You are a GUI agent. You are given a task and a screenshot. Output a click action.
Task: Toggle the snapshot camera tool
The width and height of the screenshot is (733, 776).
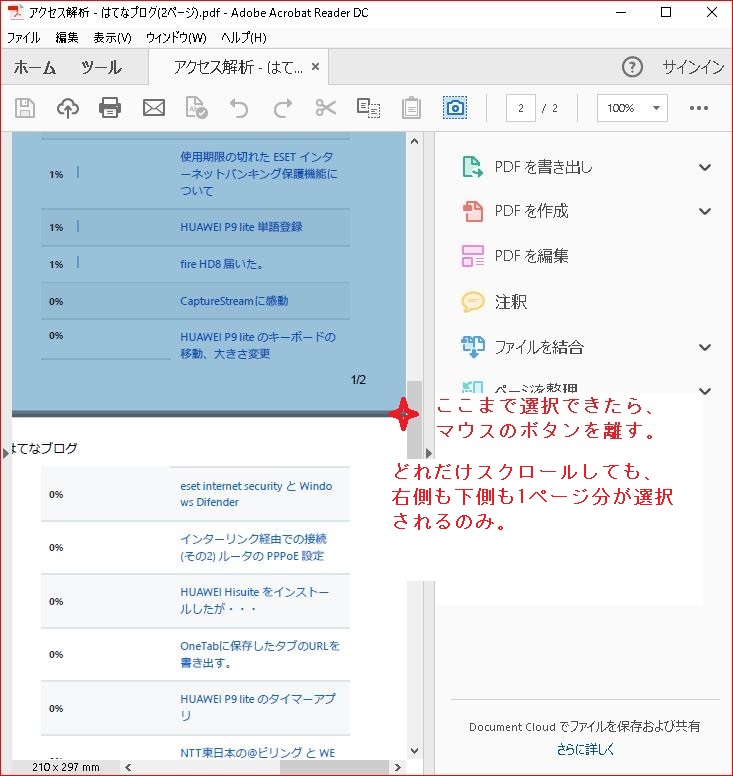(x=455, y=108)
